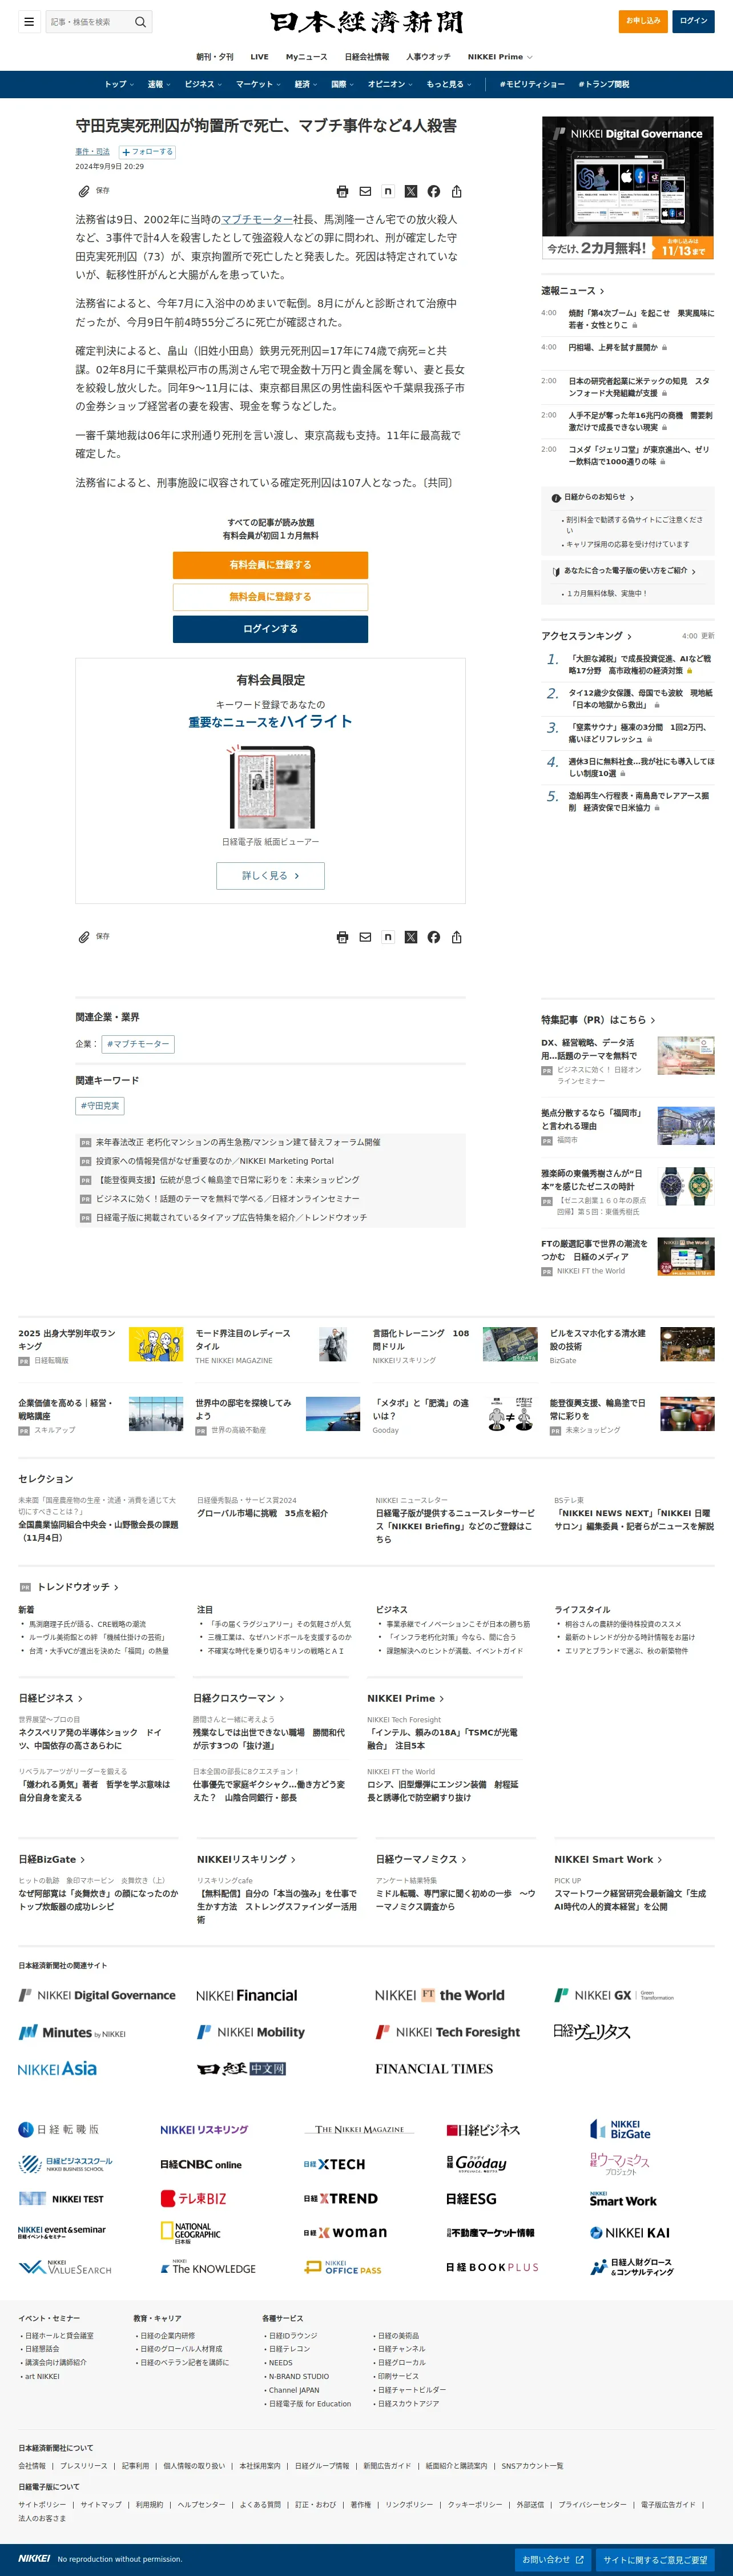Open the LIVE menu item
This screenshot has width=733, height=2576.
259,57
